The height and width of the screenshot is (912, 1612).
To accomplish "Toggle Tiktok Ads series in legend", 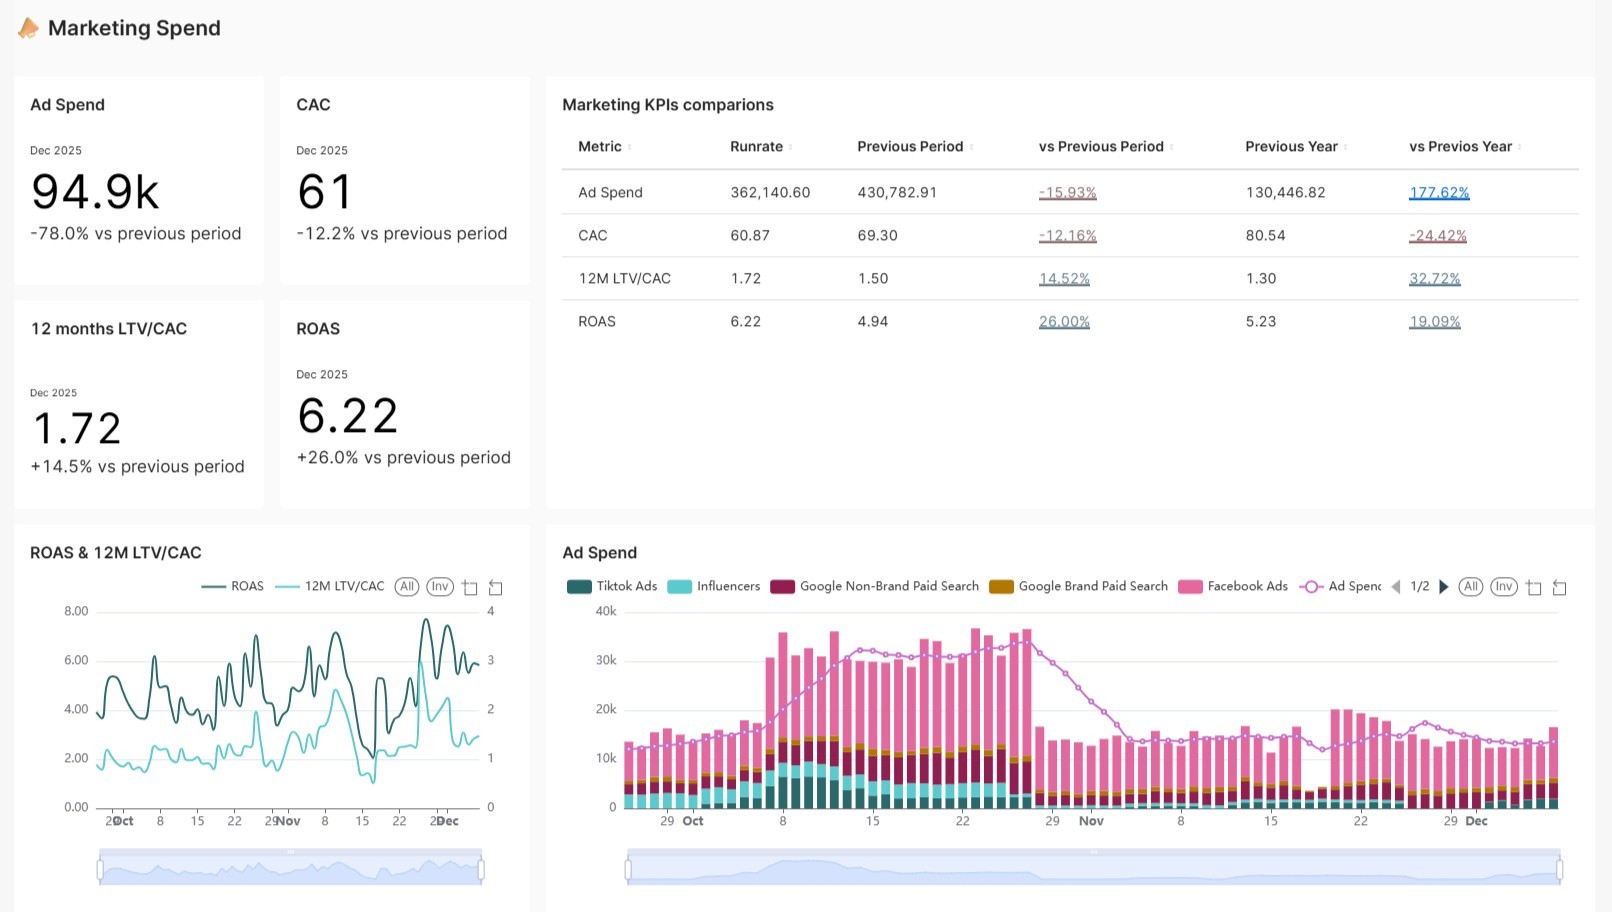I will [x=612, y=587].
